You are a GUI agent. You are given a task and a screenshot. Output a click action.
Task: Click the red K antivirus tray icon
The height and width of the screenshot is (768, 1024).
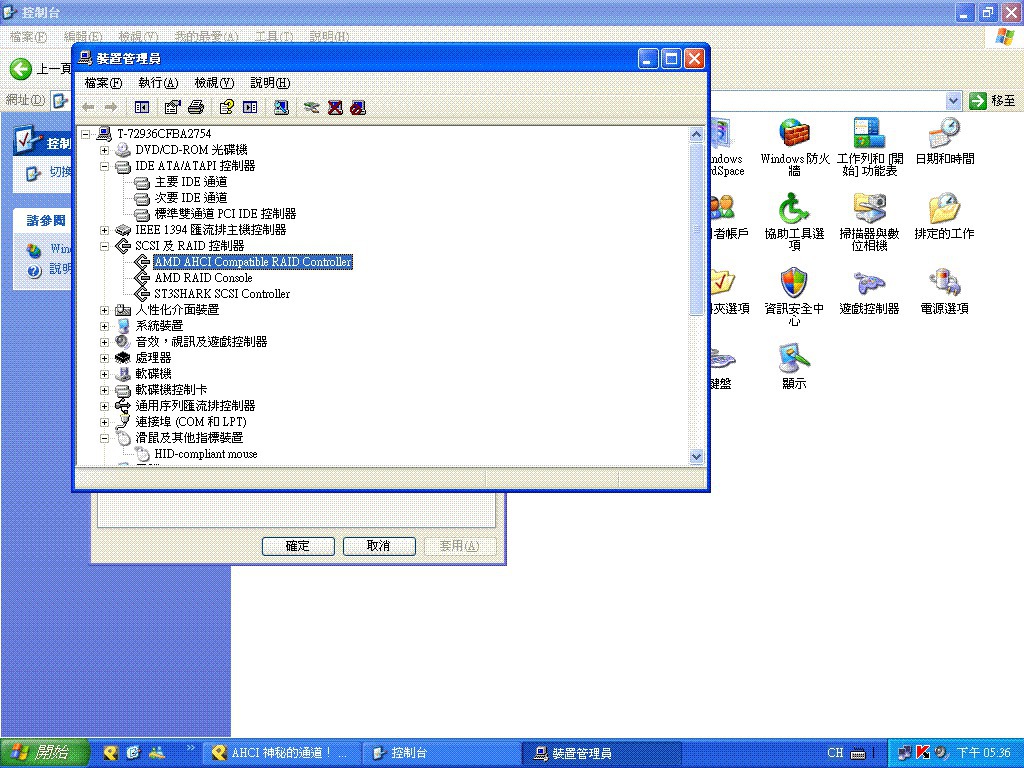(923, 753)
